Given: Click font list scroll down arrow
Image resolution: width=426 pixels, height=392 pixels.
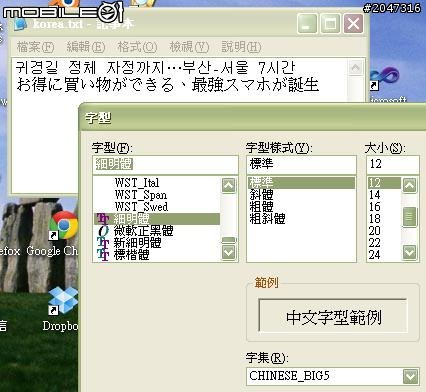Looking at the screenshot, I should (229, 252).
